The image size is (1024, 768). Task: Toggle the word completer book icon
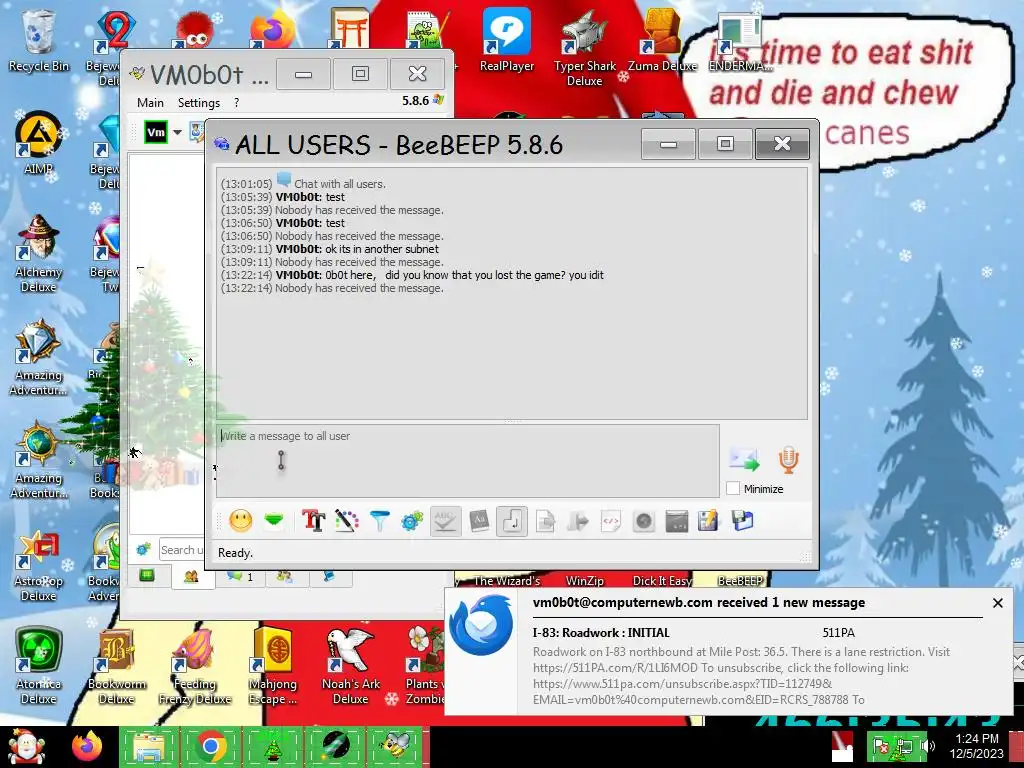tap(479, 520)
